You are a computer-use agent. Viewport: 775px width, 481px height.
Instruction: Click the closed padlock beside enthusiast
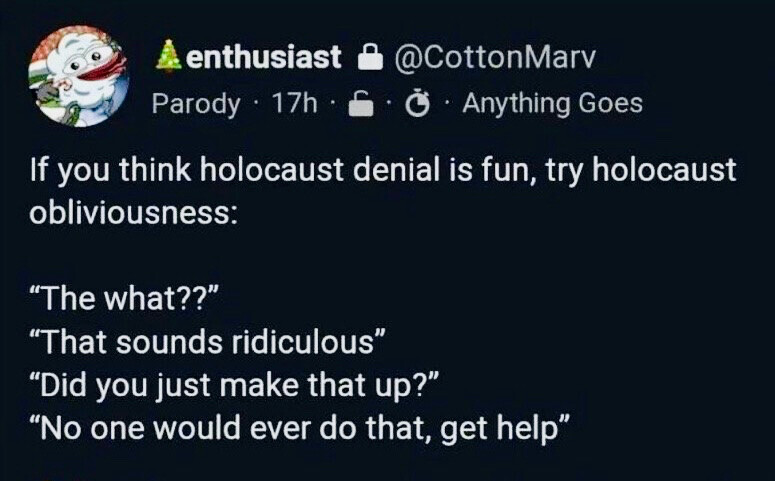[x=369, y=58]
